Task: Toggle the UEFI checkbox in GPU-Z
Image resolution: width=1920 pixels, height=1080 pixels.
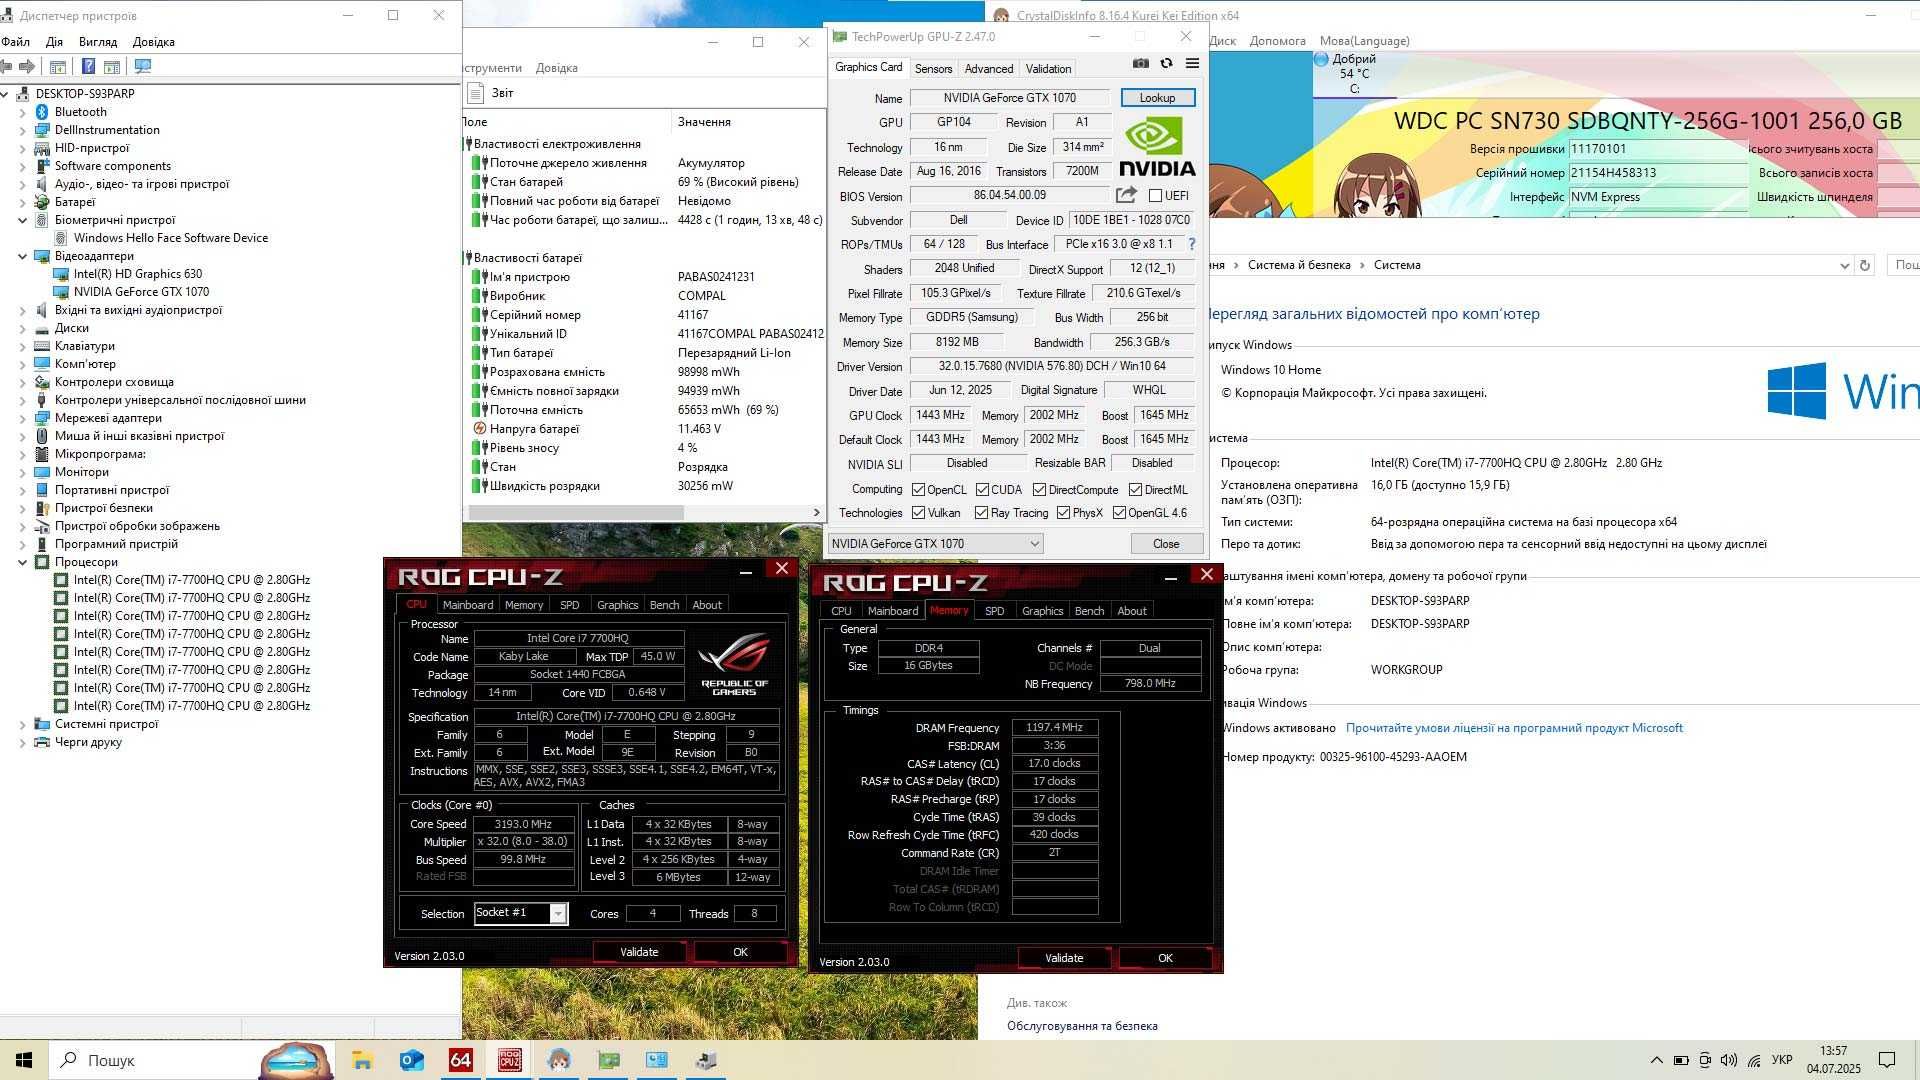Action: tap(1155, 196)
